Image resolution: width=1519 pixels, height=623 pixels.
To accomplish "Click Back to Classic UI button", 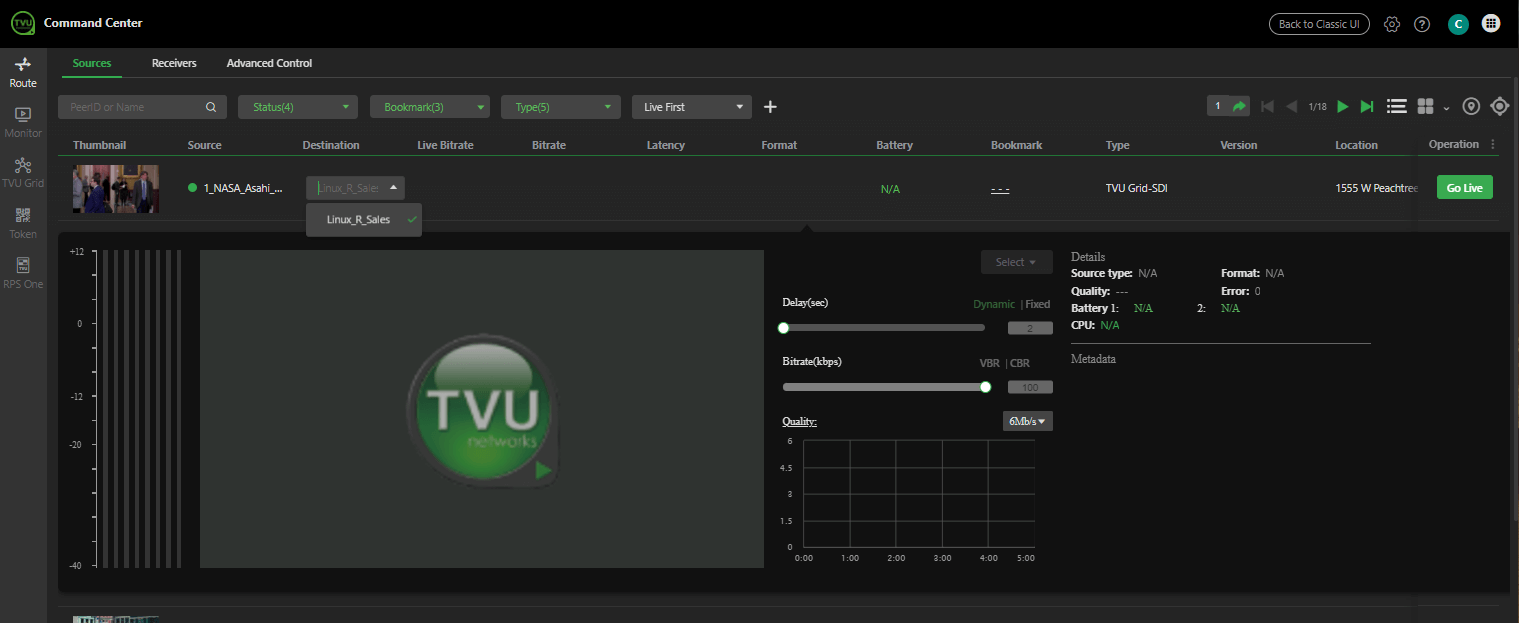I will point(1317,24).
